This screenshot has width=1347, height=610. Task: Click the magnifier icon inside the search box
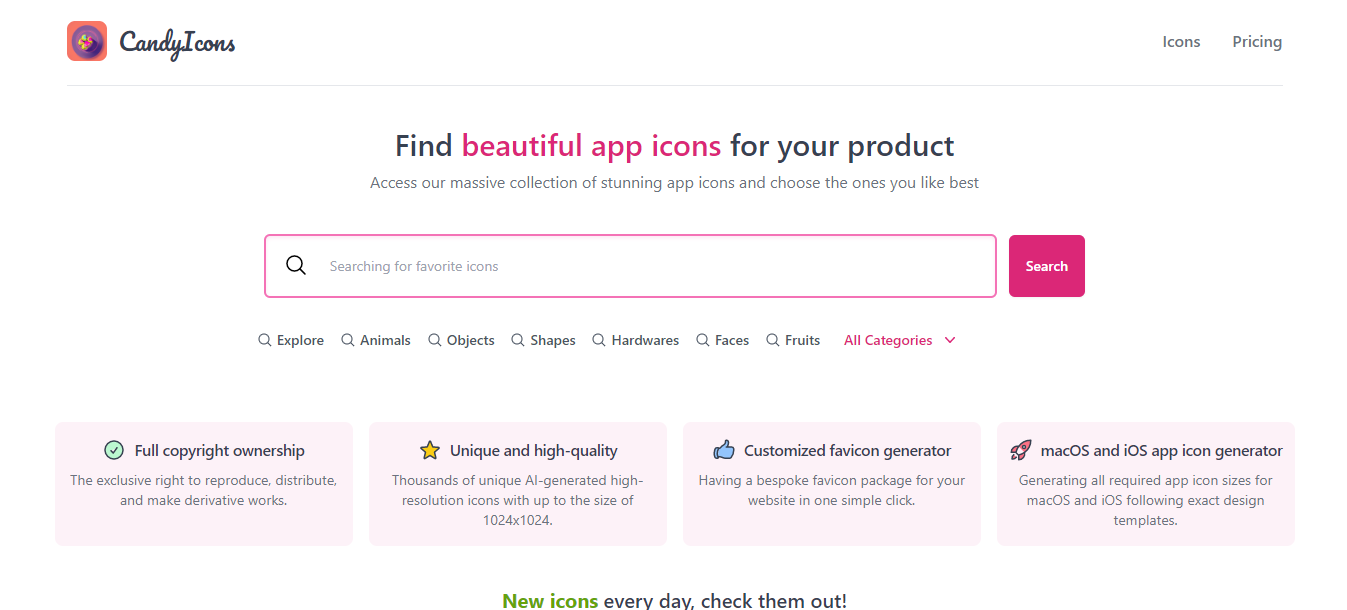pos(296,265)
